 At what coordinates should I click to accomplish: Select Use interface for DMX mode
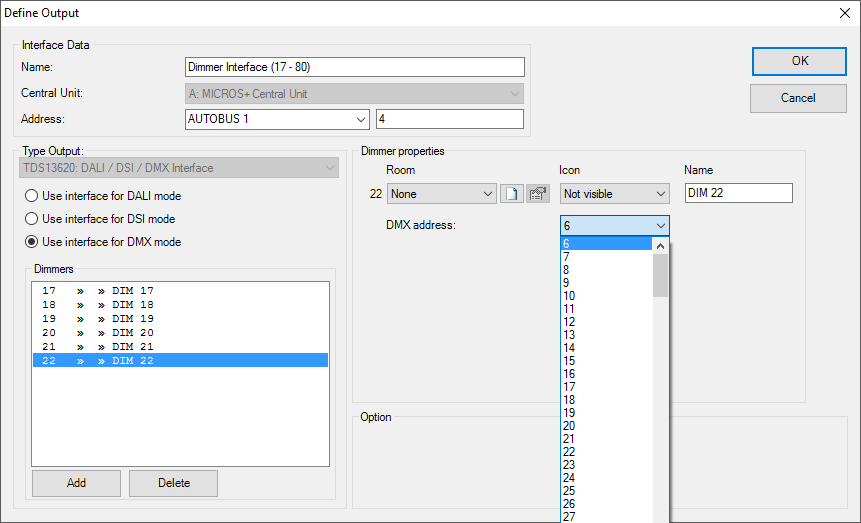pyautogui.click(x=32, y=242)
